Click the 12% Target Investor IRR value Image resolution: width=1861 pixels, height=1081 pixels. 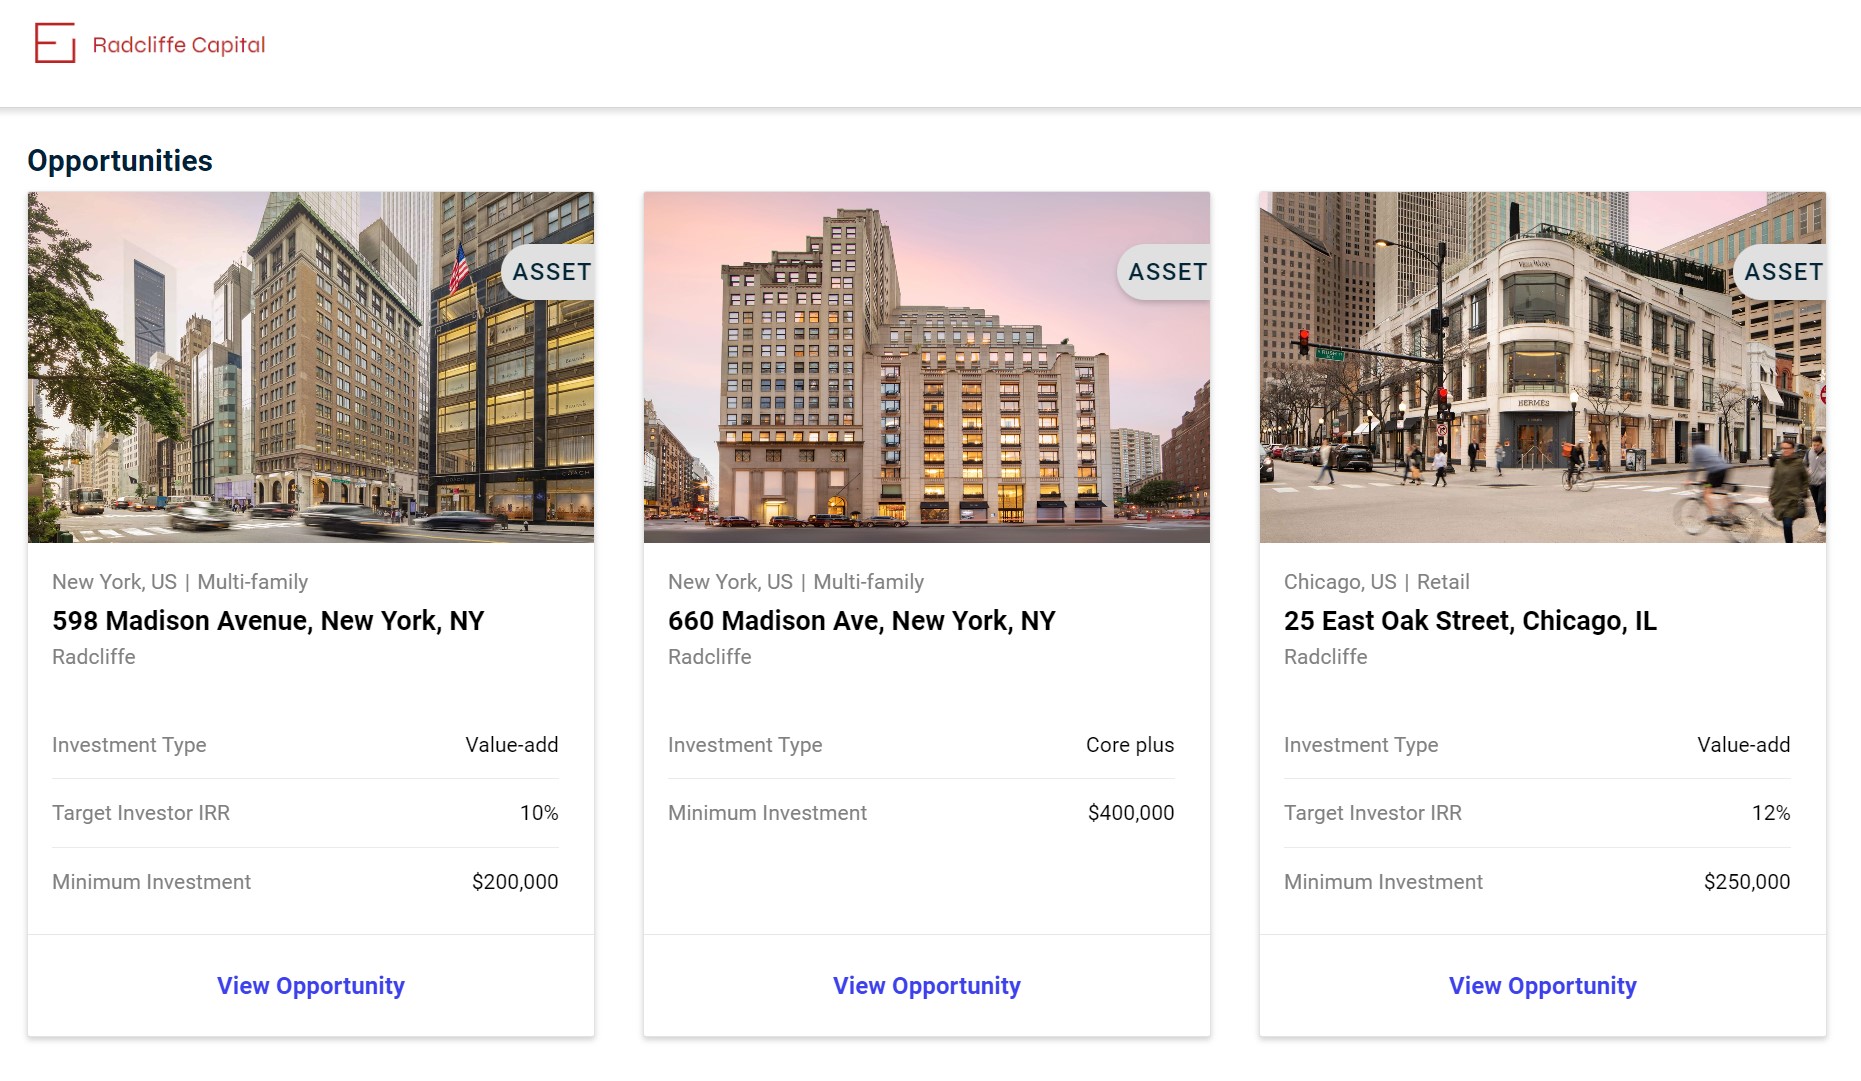[x=1771, y=813]
